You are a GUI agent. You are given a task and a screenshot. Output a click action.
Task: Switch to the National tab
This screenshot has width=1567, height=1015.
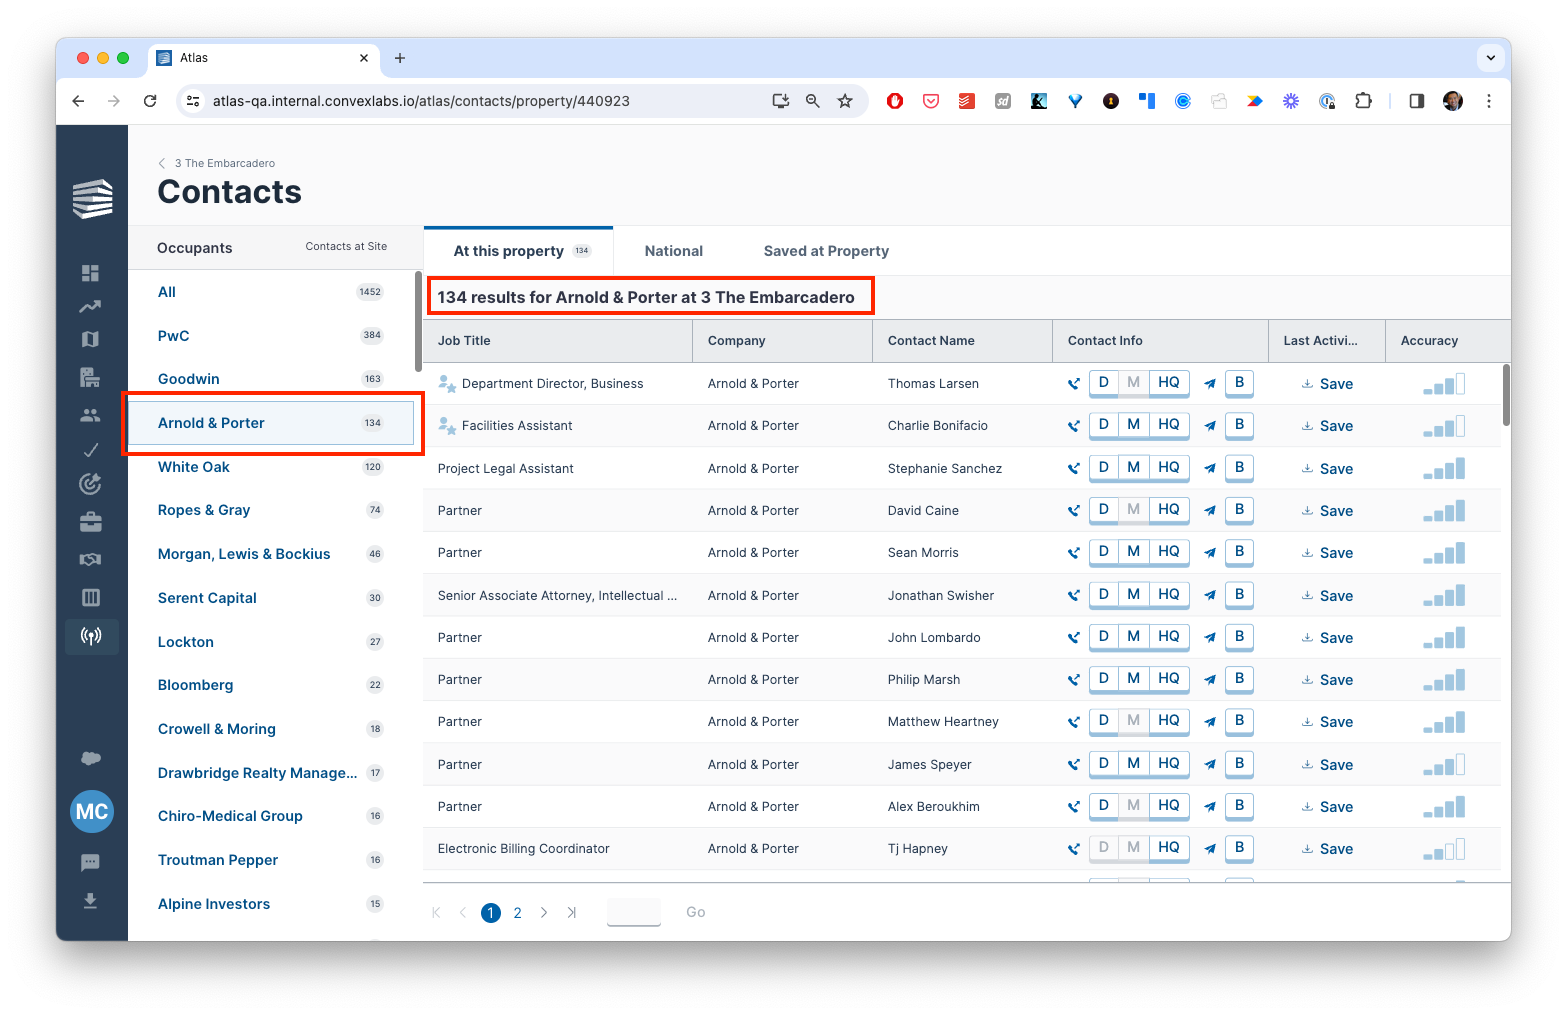pyautogui.click(x=673, y=251)
